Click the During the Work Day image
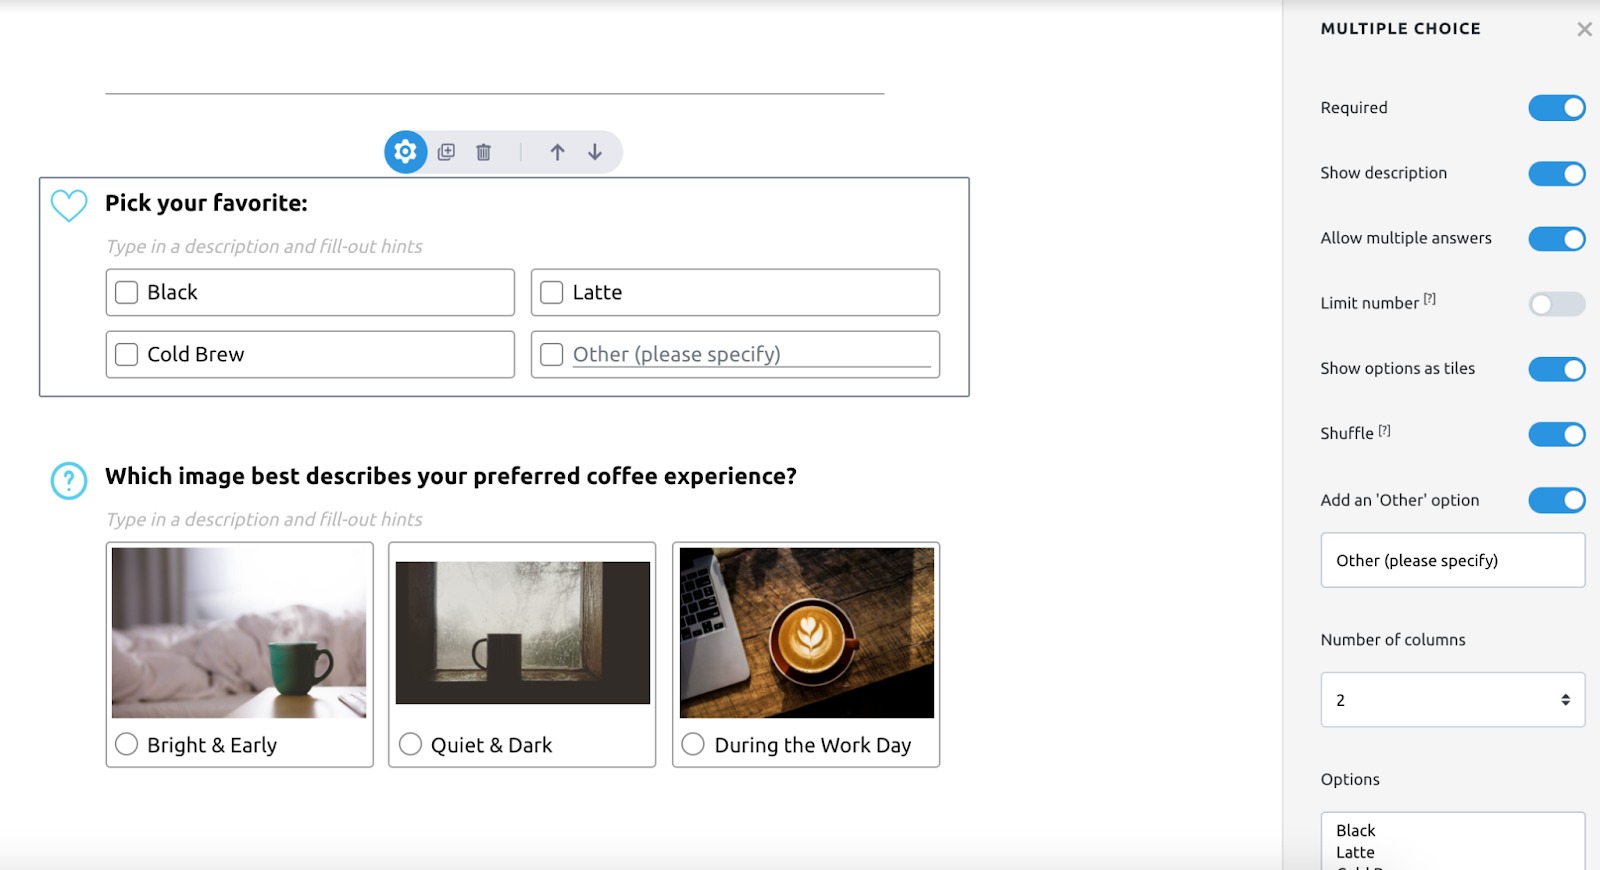 [x=806, y=632]
